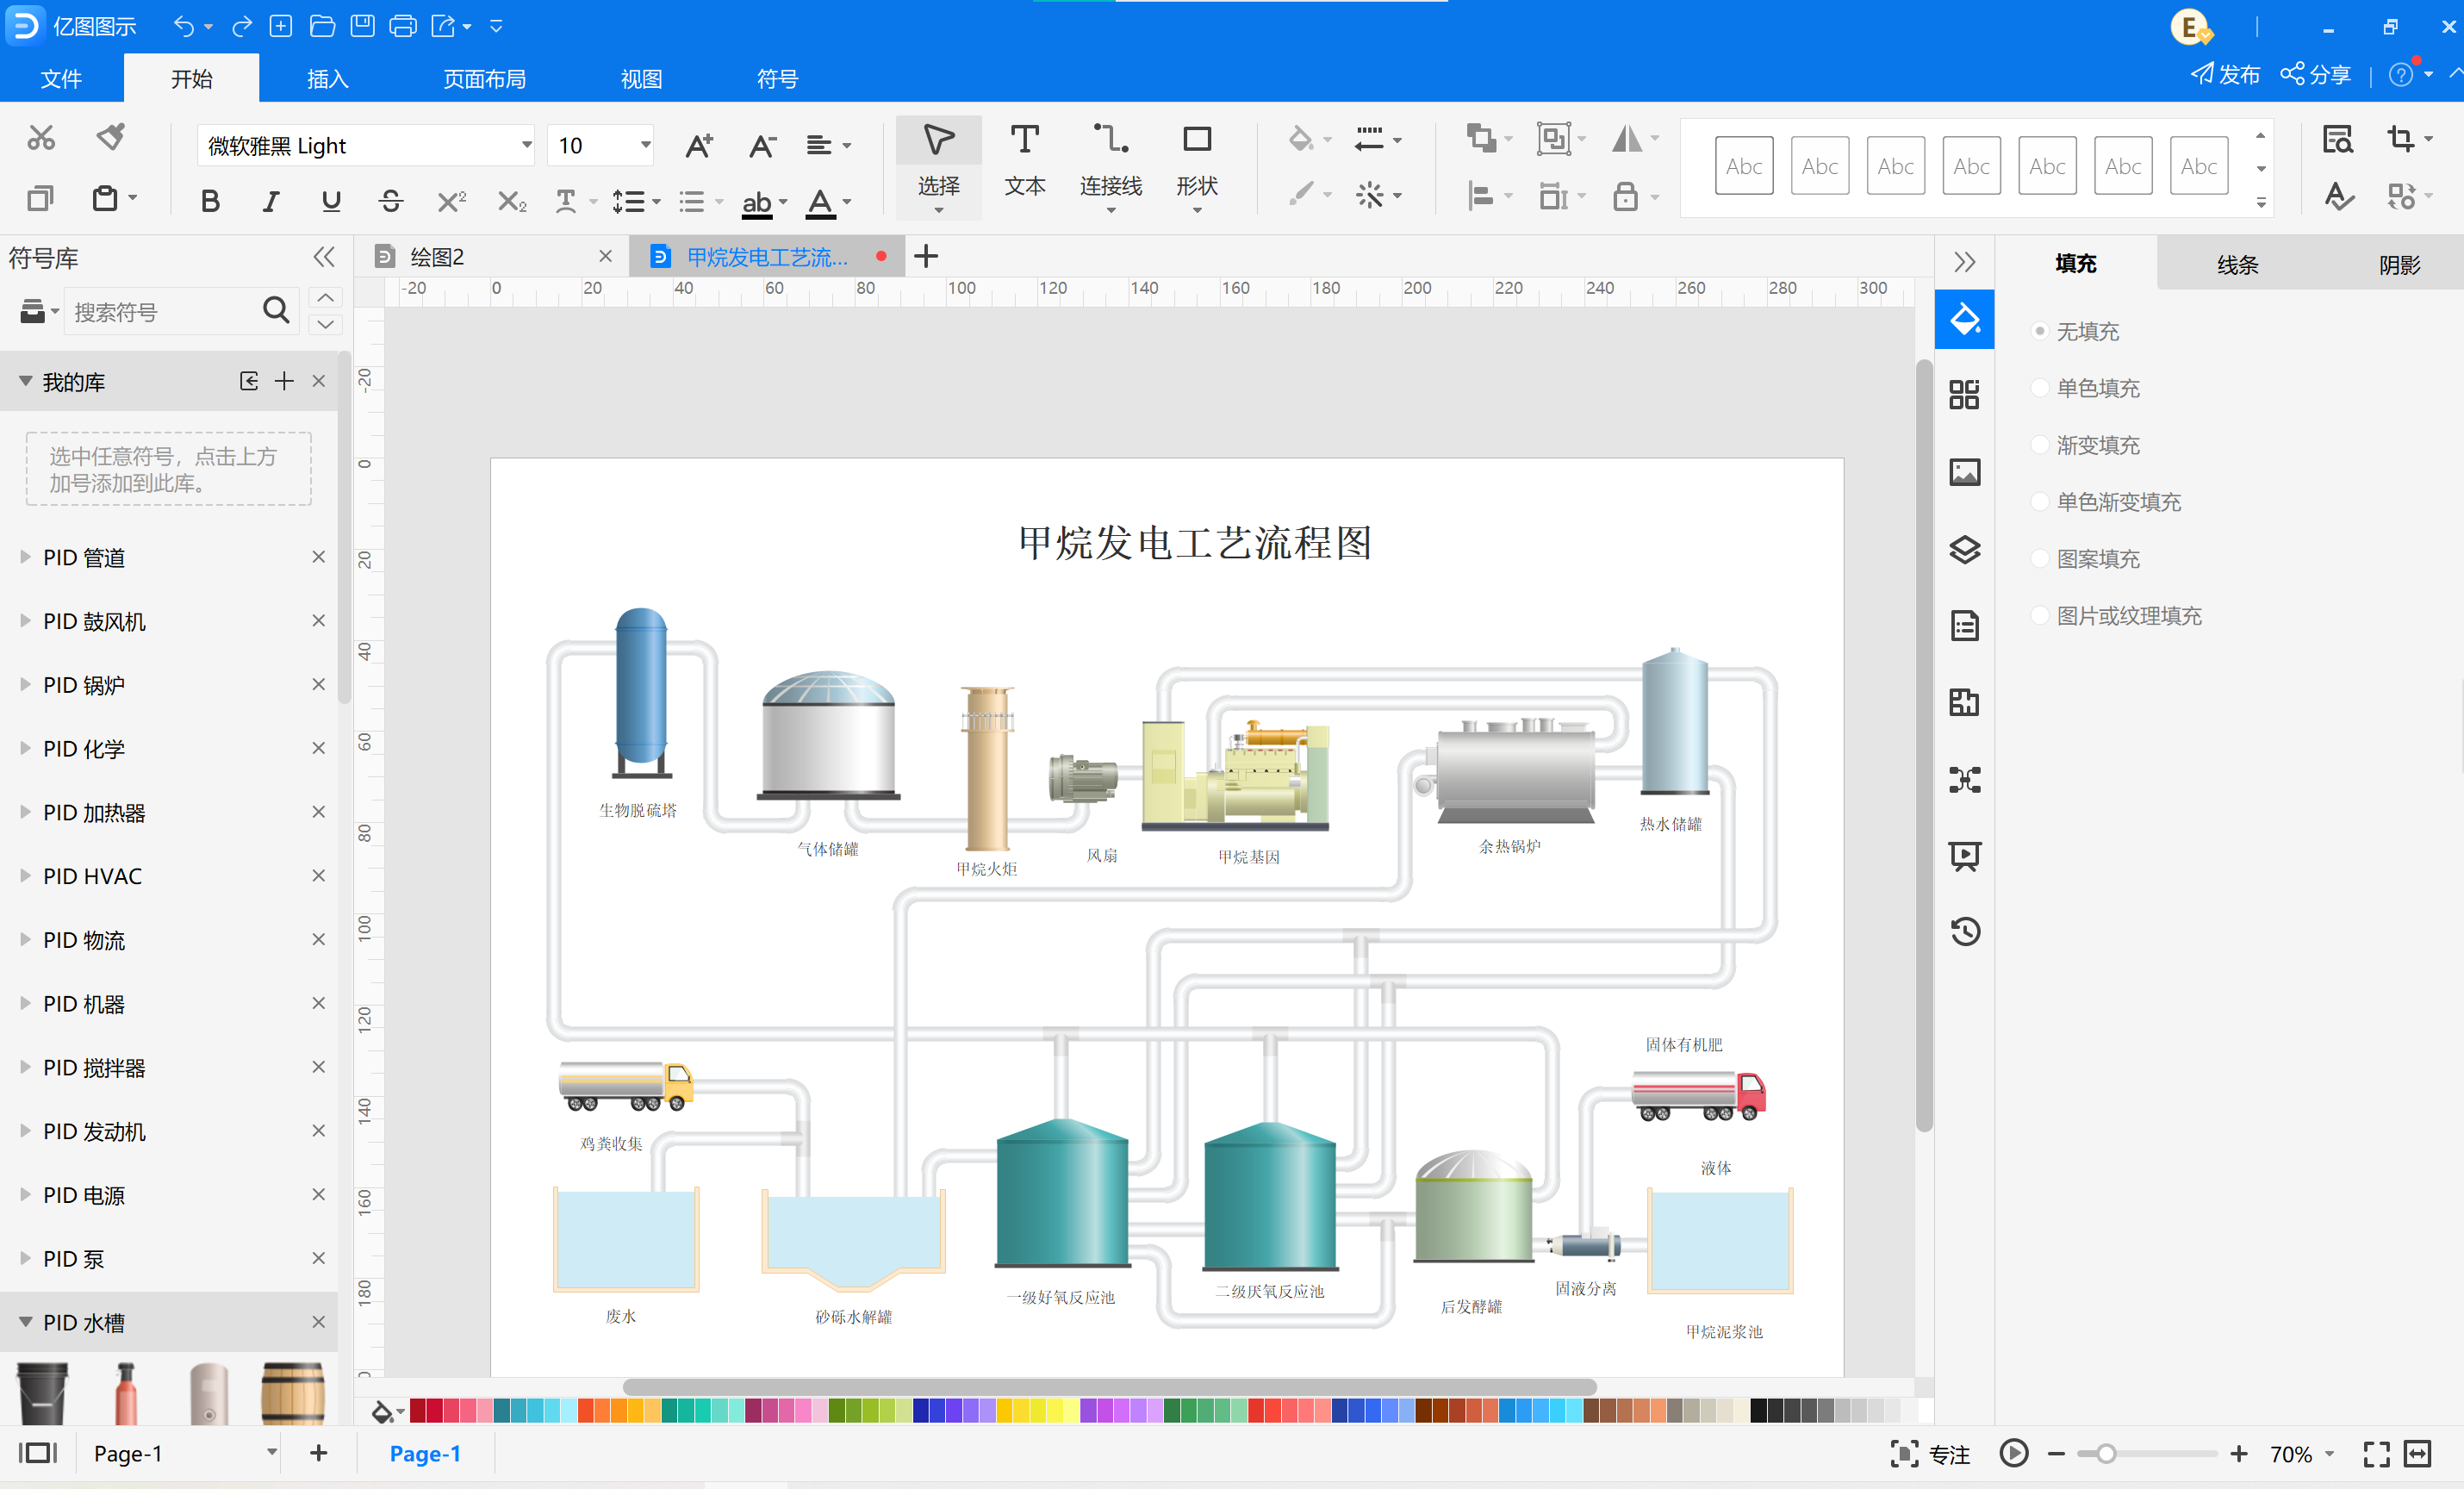The height and width of the screenshot is (1489, 2464).
Task: Open the font name dropdown
Action: [526, 146]
